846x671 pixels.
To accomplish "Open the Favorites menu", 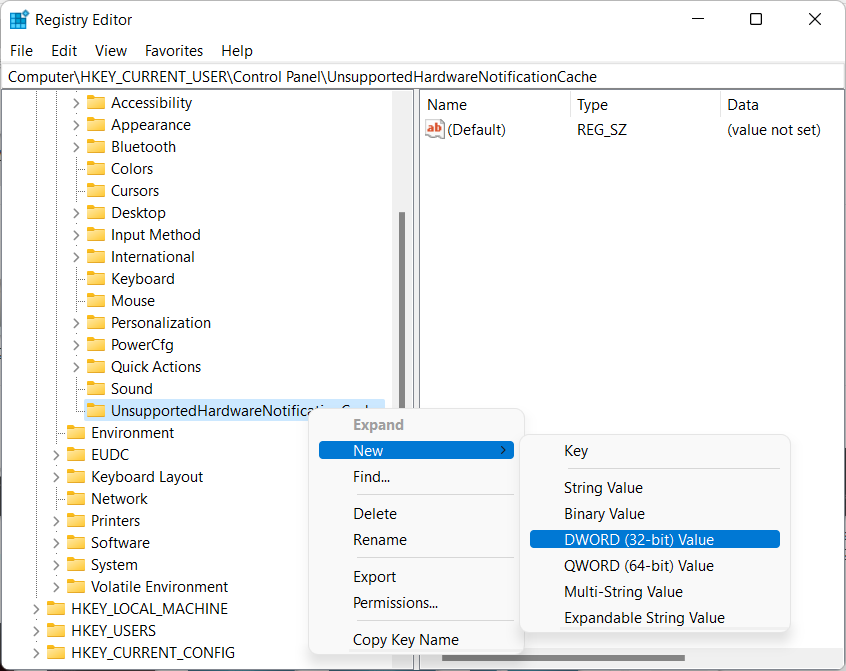I will coord(174,51).
